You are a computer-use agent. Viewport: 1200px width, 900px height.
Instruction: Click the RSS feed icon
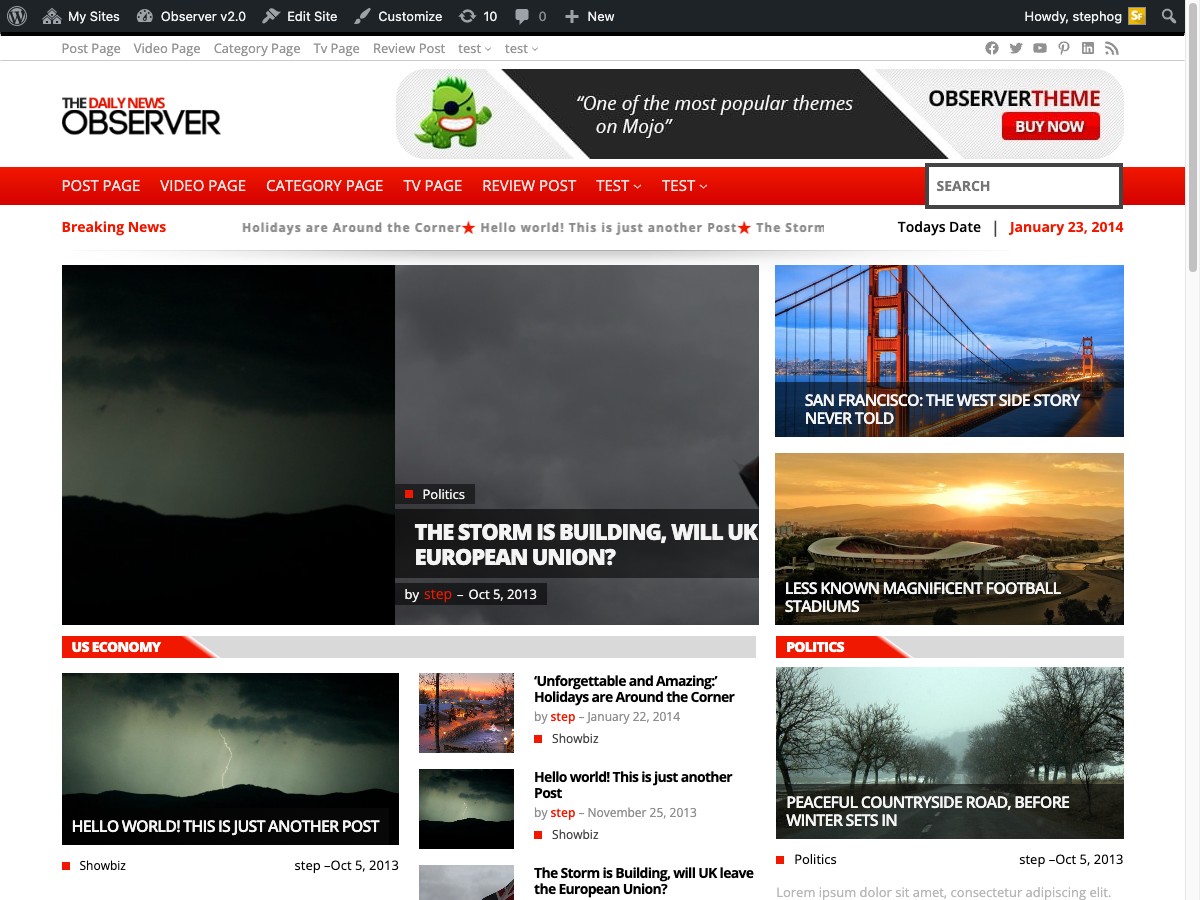1112,48
